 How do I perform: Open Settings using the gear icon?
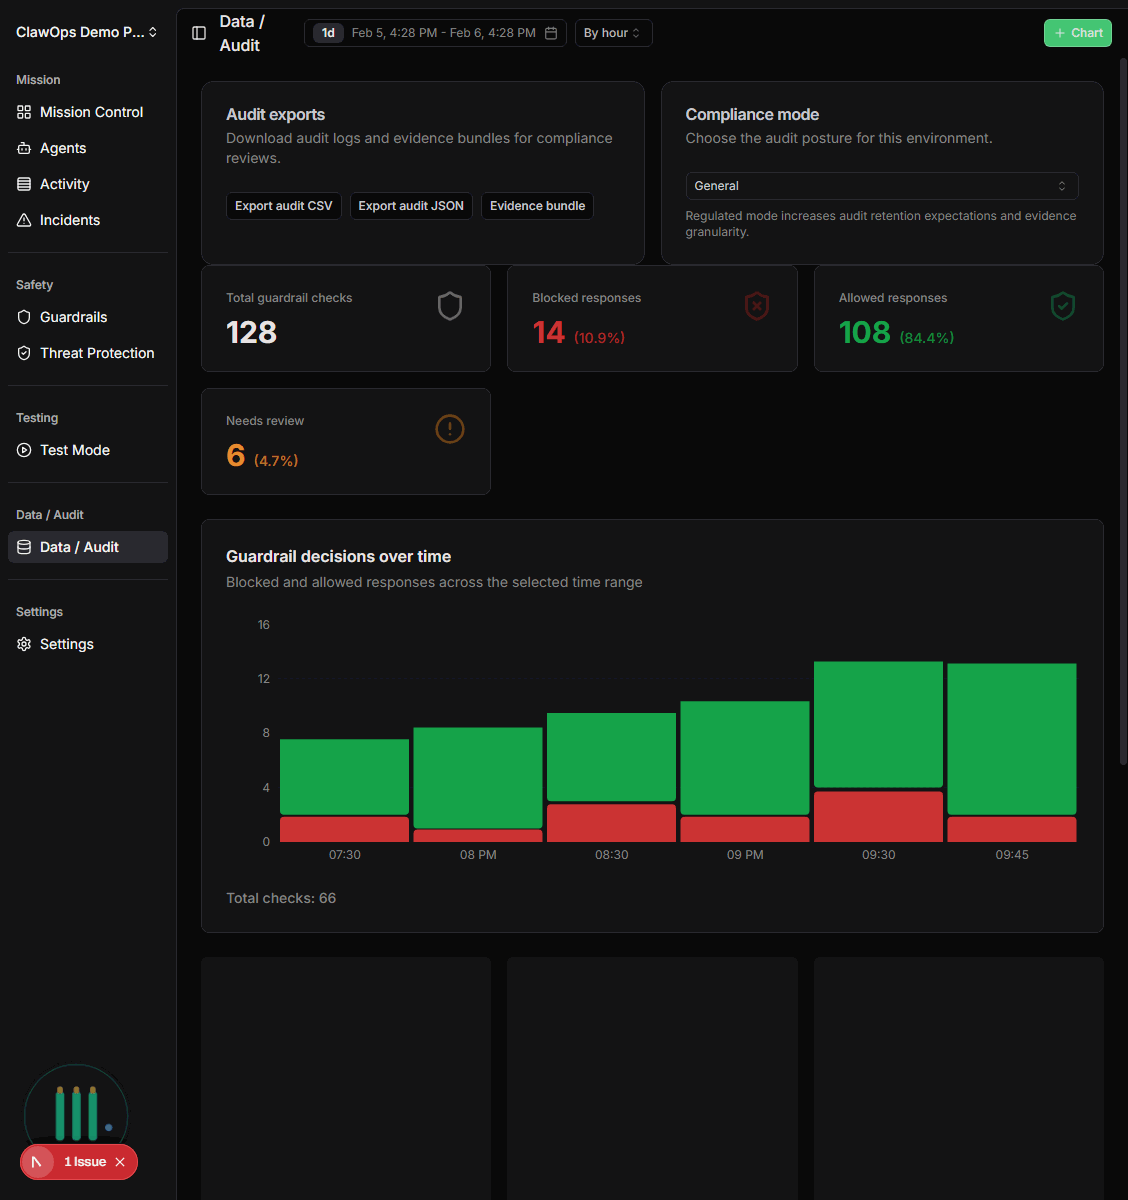click(x=66, y=643)
